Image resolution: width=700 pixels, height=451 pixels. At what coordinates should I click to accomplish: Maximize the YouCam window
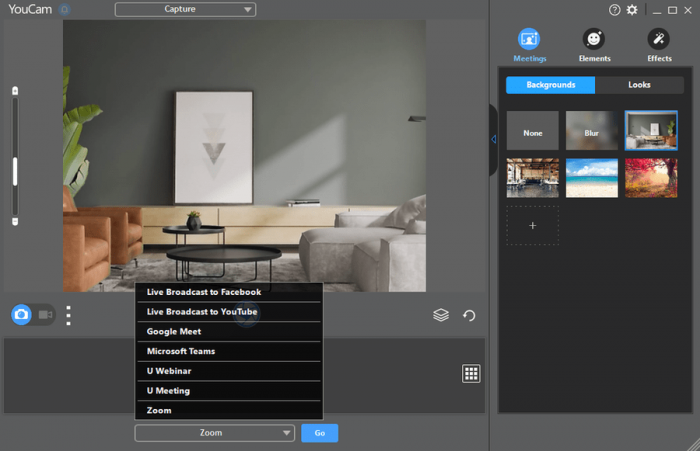click(x=672, y=10)
